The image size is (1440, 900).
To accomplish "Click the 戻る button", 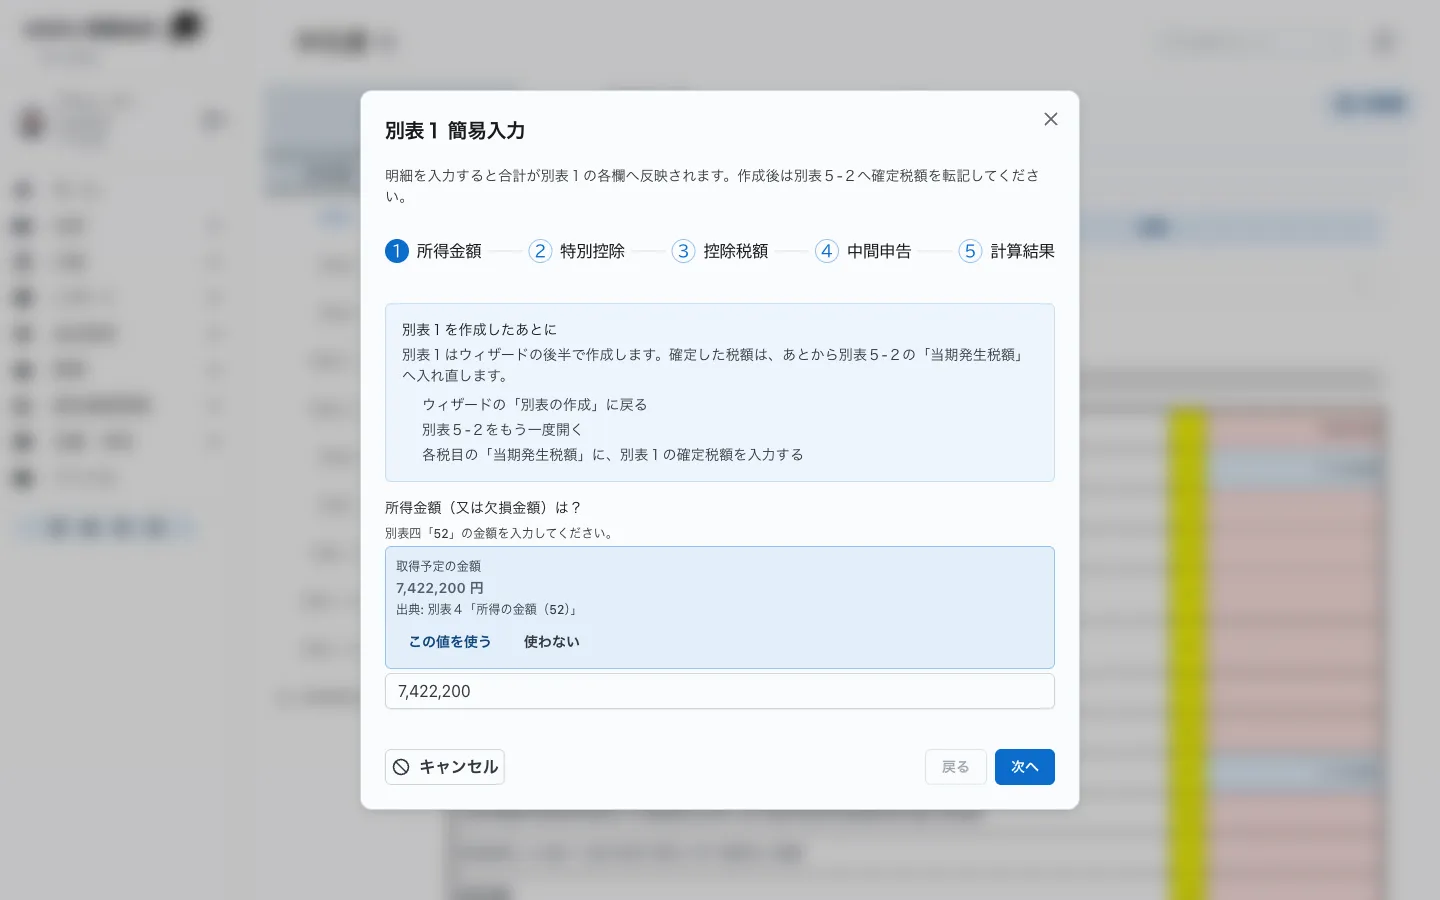I will click(956, 767).
